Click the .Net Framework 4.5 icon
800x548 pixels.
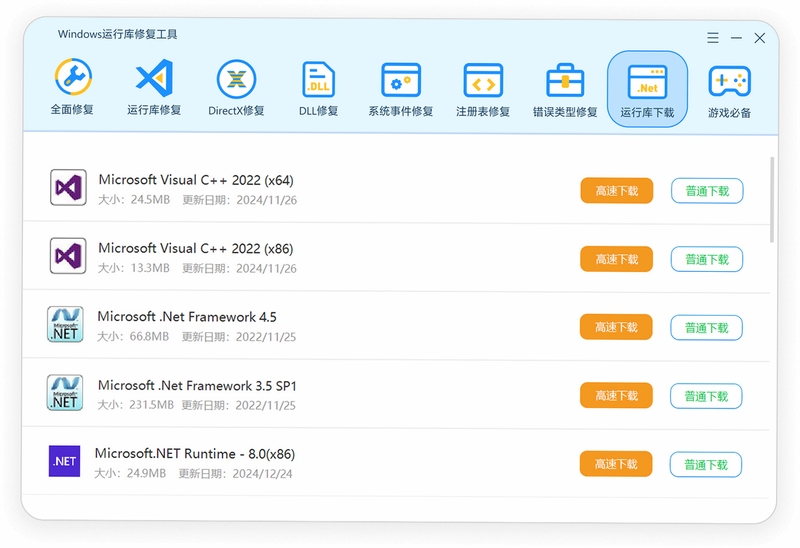65,324
